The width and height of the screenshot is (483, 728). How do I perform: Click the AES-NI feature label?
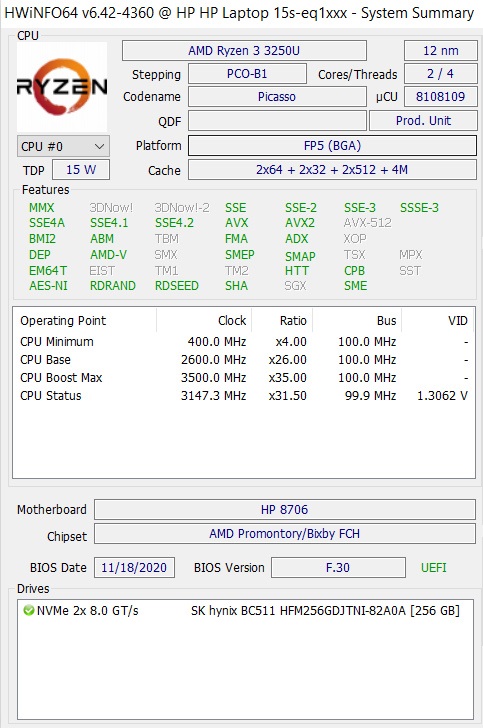pyautogui.click(x=48, y=286)
